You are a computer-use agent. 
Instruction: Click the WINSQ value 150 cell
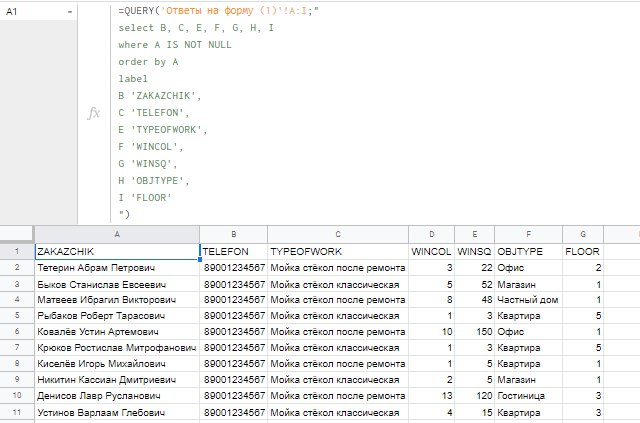coord(475,331)
